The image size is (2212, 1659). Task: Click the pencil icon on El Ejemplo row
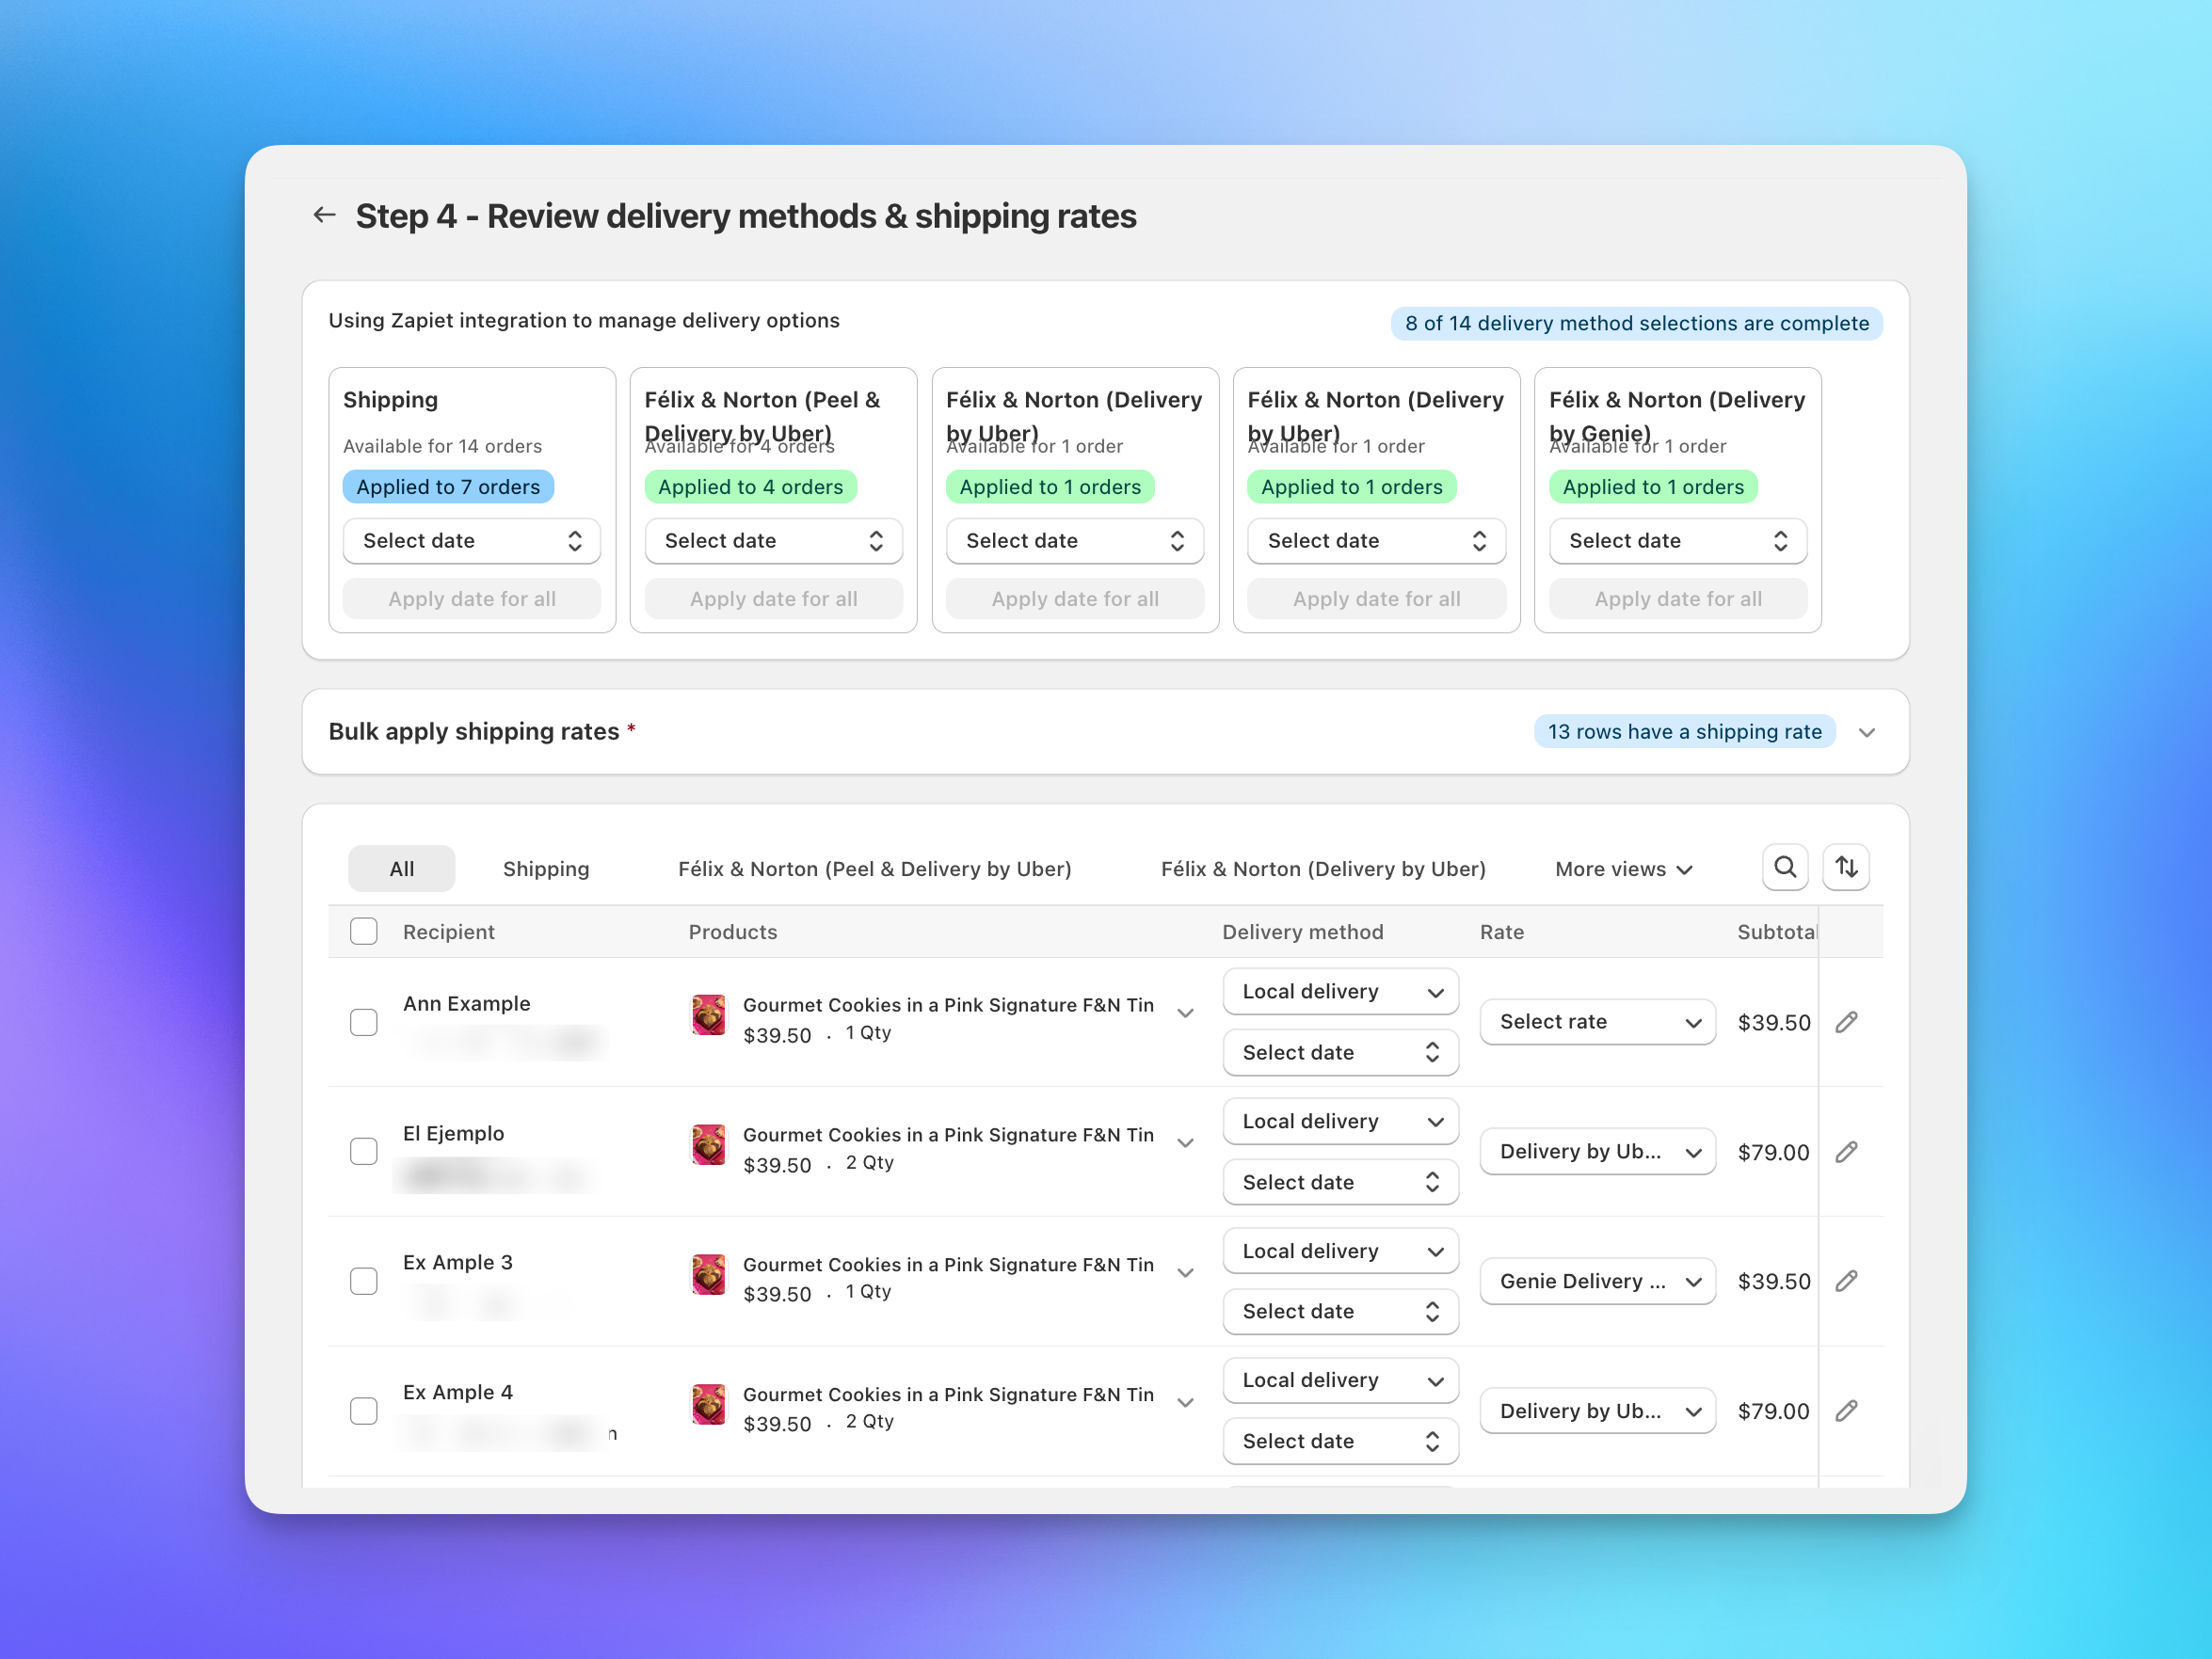(1847, 1151)
